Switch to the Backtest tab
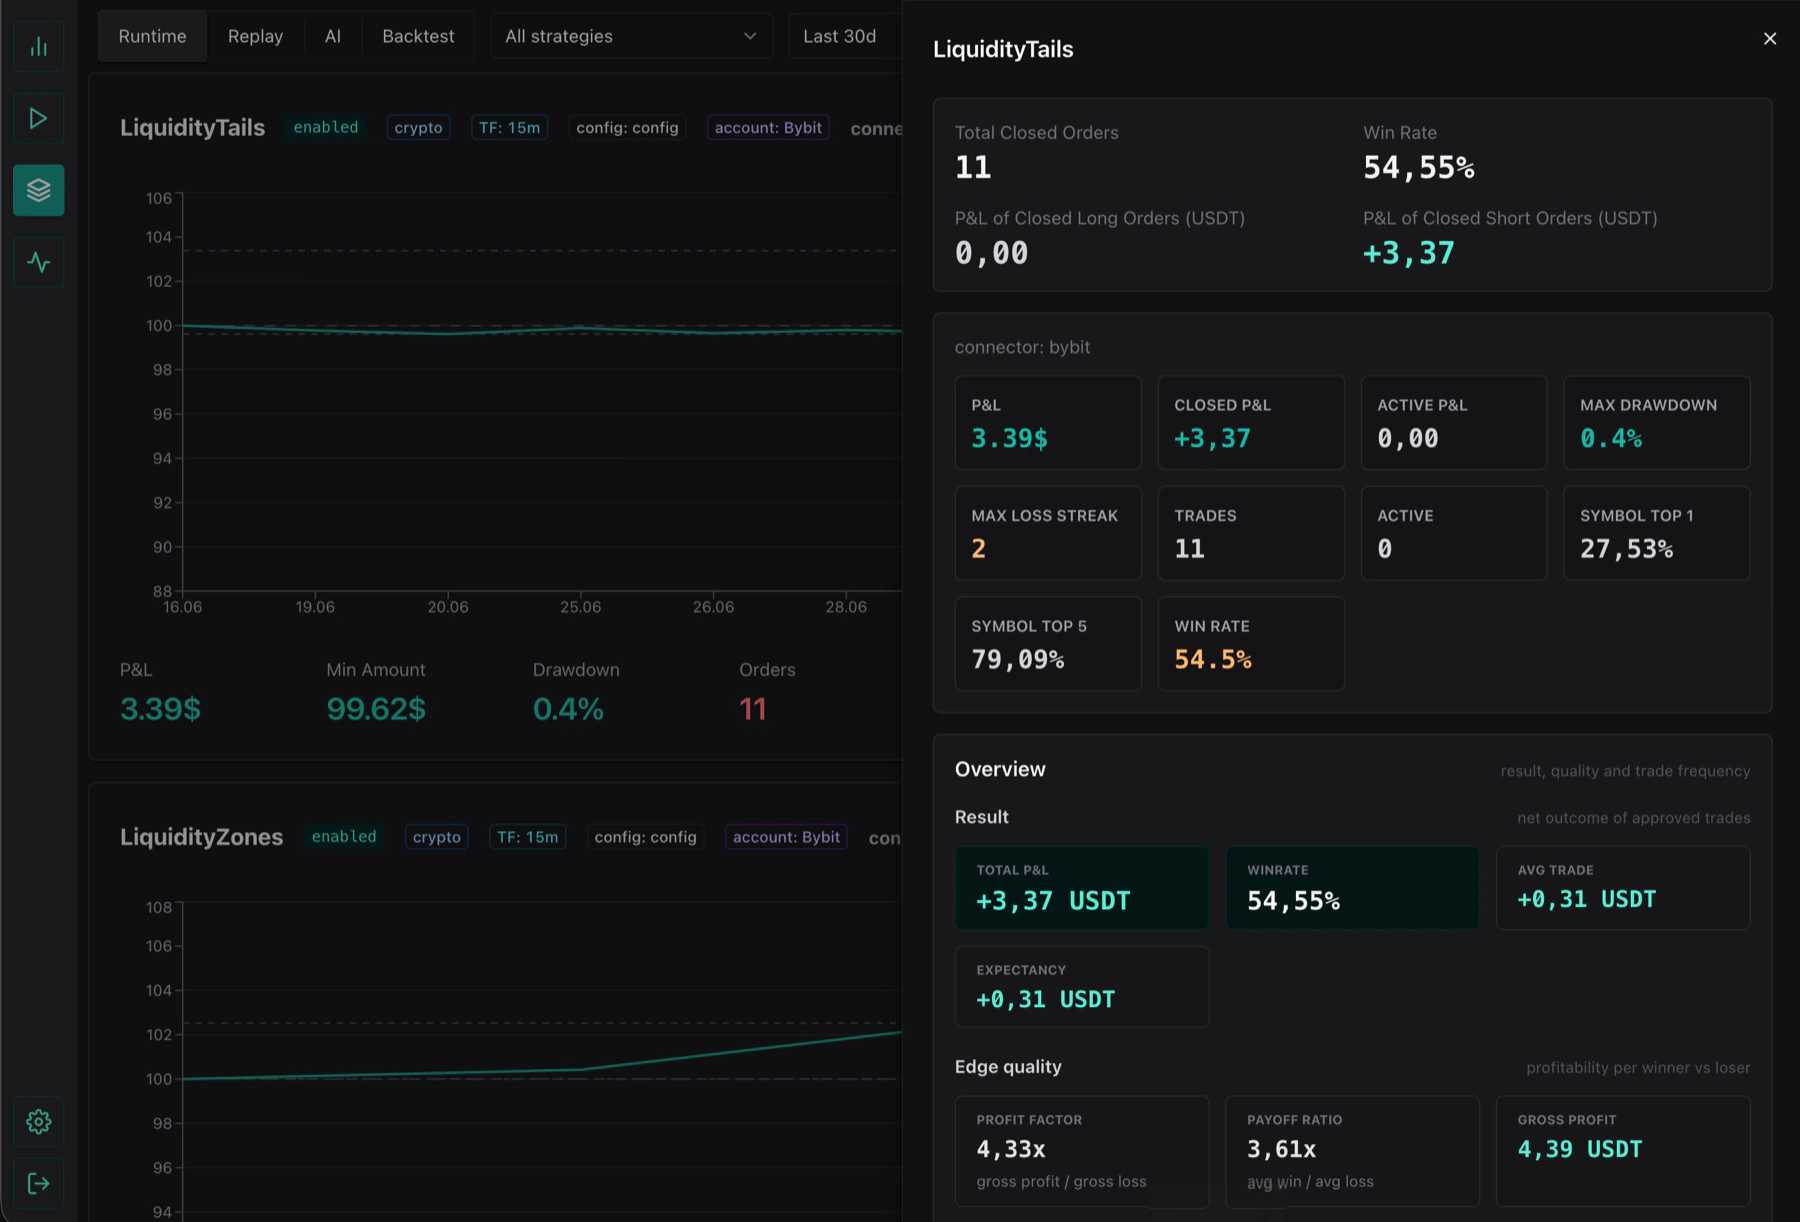Screen dimensions: 1800x1222 pyautogui.click(x=418, y=36)
